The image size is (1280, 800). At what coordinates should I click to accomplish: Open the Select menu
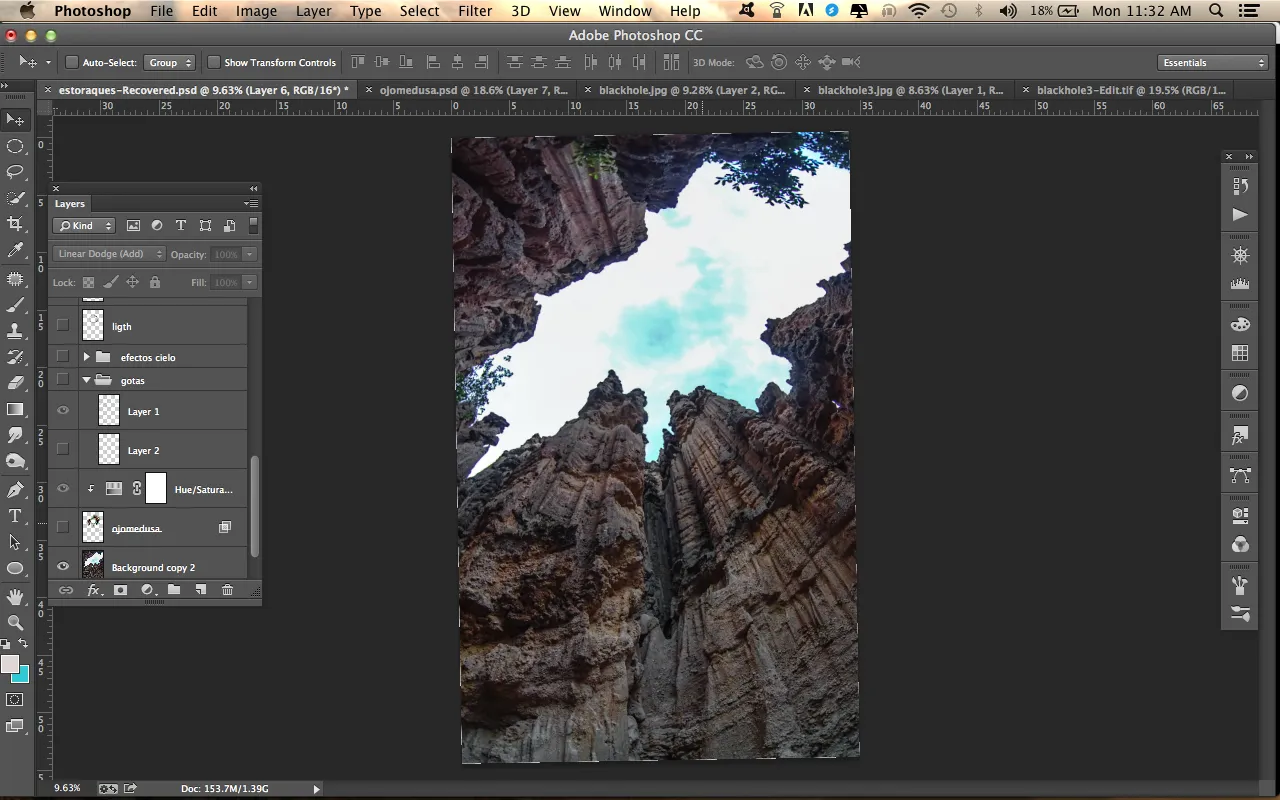coord(419,11)
